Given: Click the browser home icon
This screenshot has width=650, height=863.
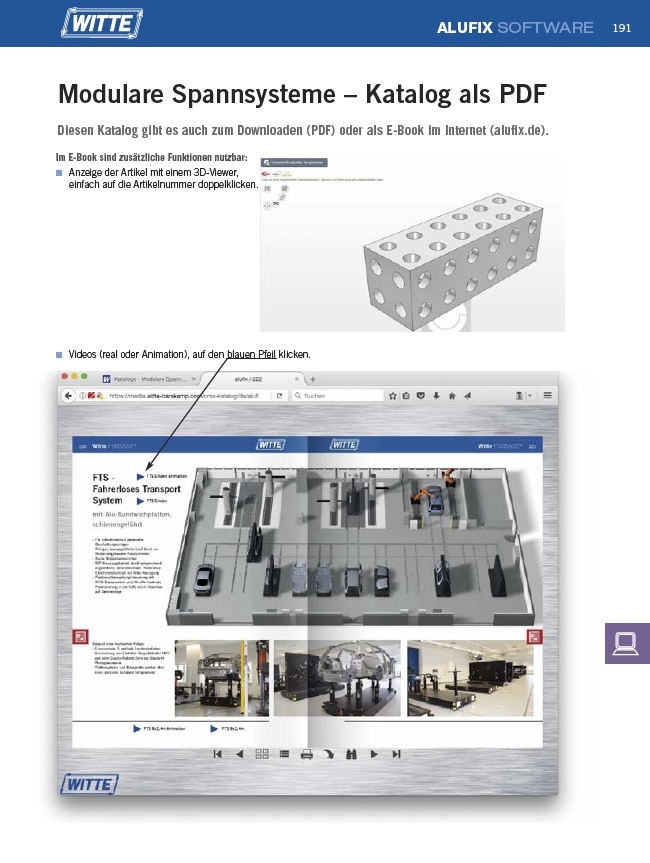Looking at the screenshot, I should tap(452, 395).
